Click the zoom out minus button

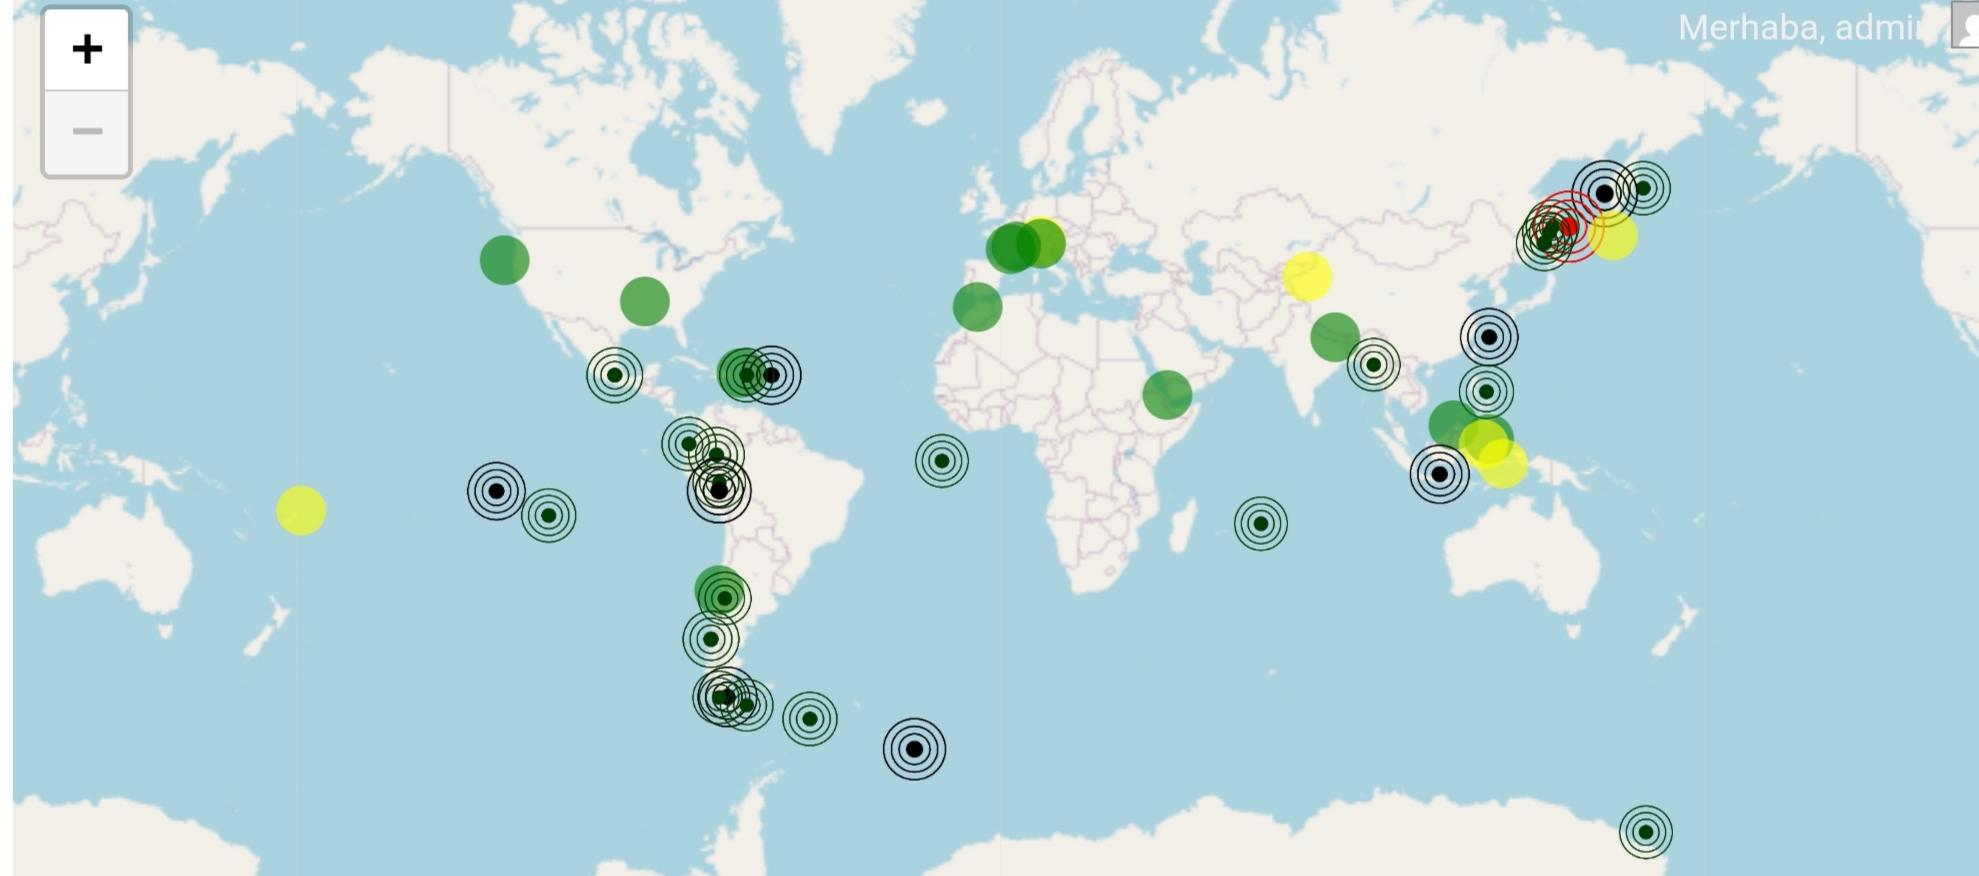point(87,132)
